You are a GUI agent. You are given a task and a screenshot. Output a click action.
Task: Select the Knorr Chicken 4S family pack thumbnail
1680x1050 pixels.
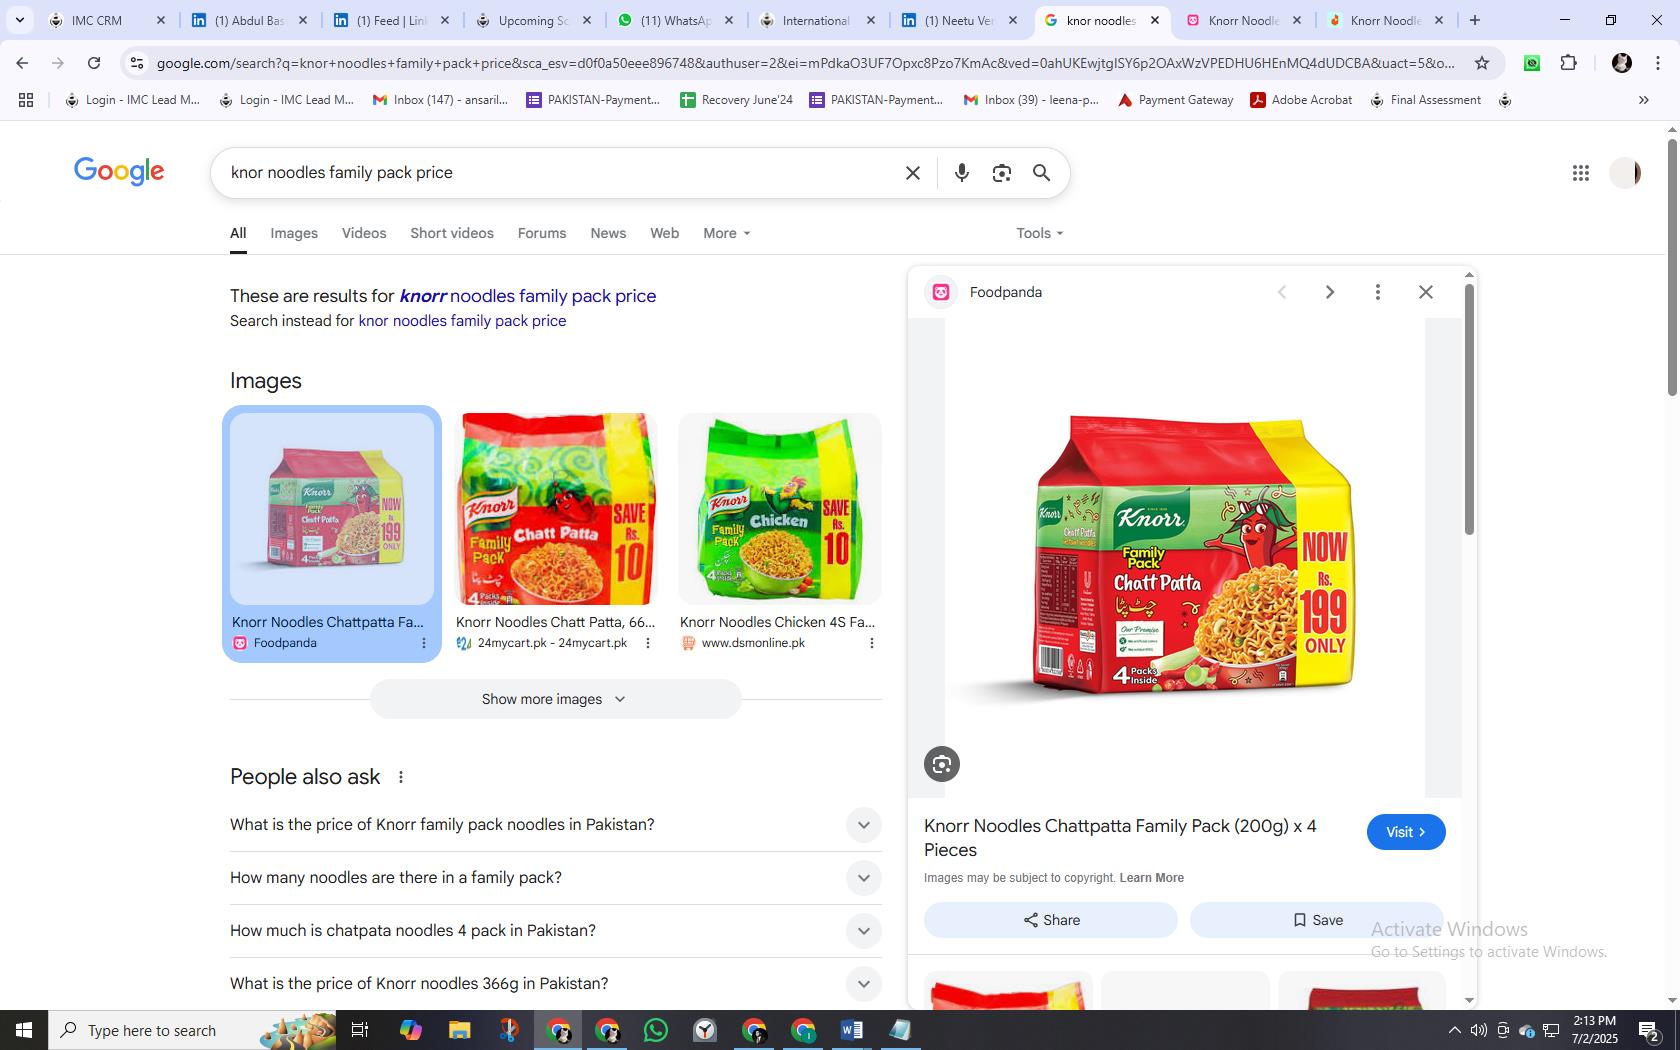tap(780, 509)
